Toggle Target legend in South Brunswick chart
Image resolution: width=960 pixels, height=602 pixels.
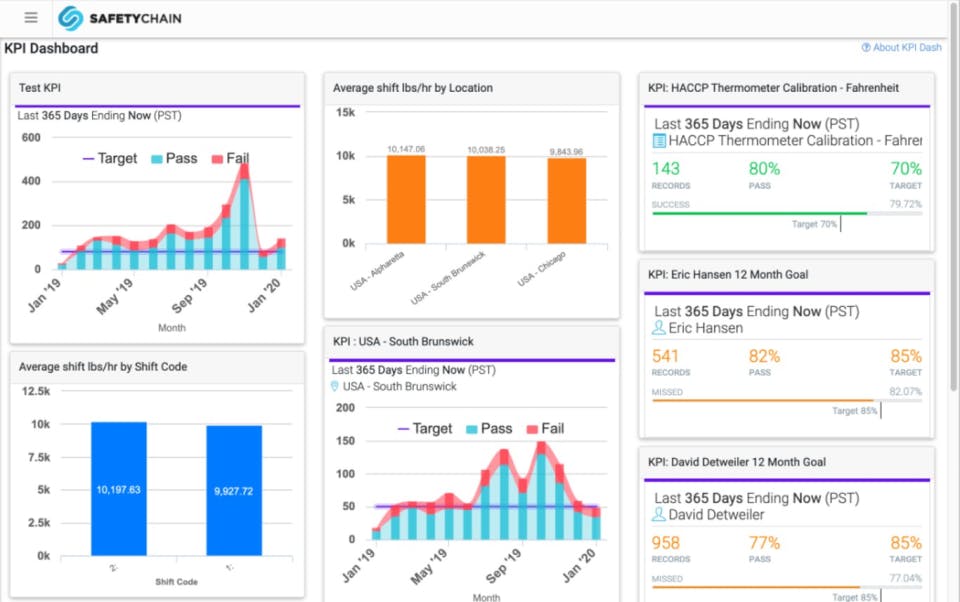pyautogui.click(x=425, y=429)
